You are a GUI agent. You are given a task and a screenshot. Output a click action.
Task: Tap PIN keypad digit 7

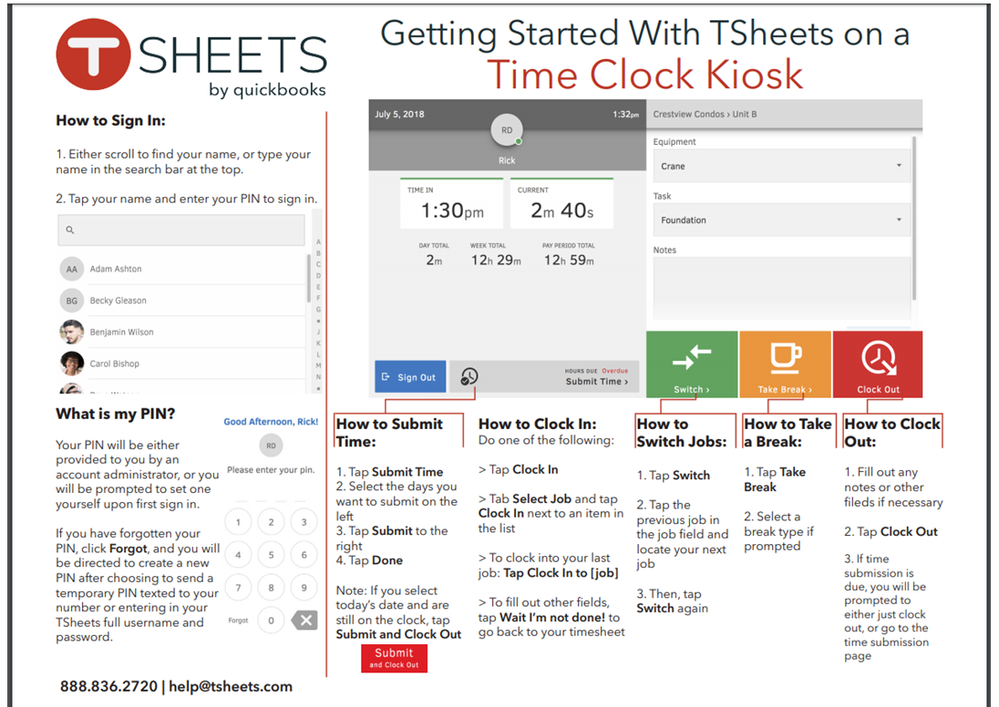[238, 588]
